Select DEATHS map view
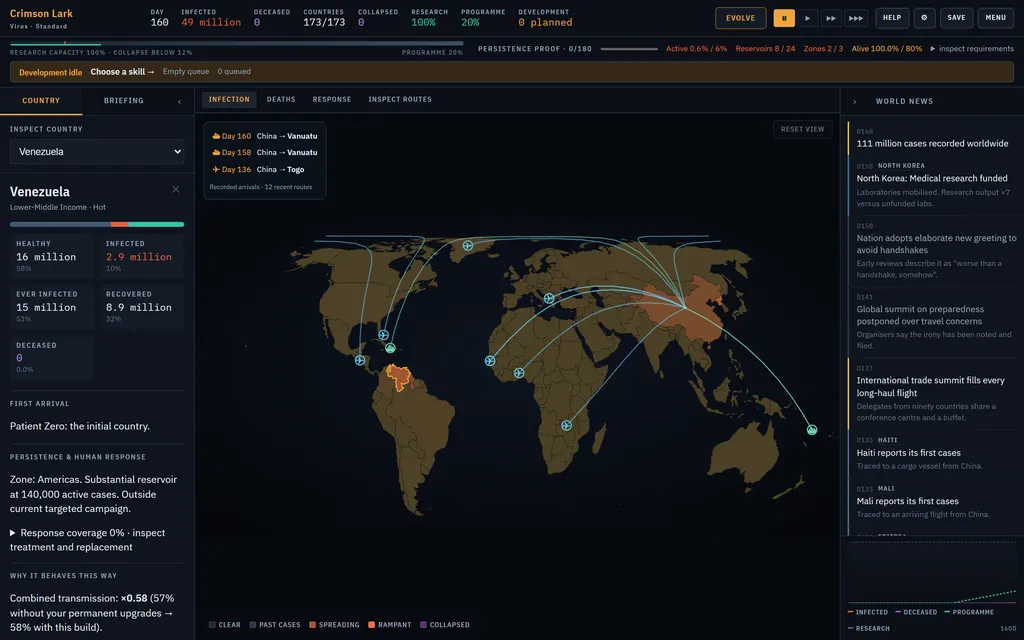 tap(281, 99)
